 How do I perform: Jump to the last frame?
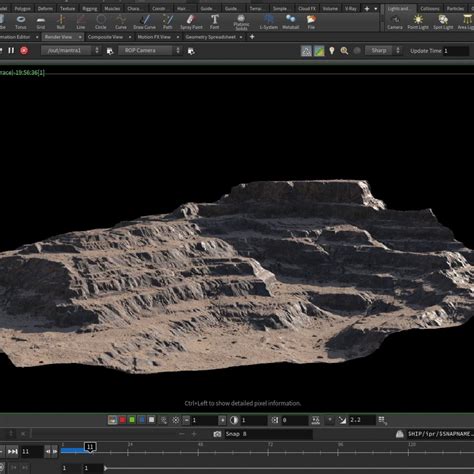13,452
